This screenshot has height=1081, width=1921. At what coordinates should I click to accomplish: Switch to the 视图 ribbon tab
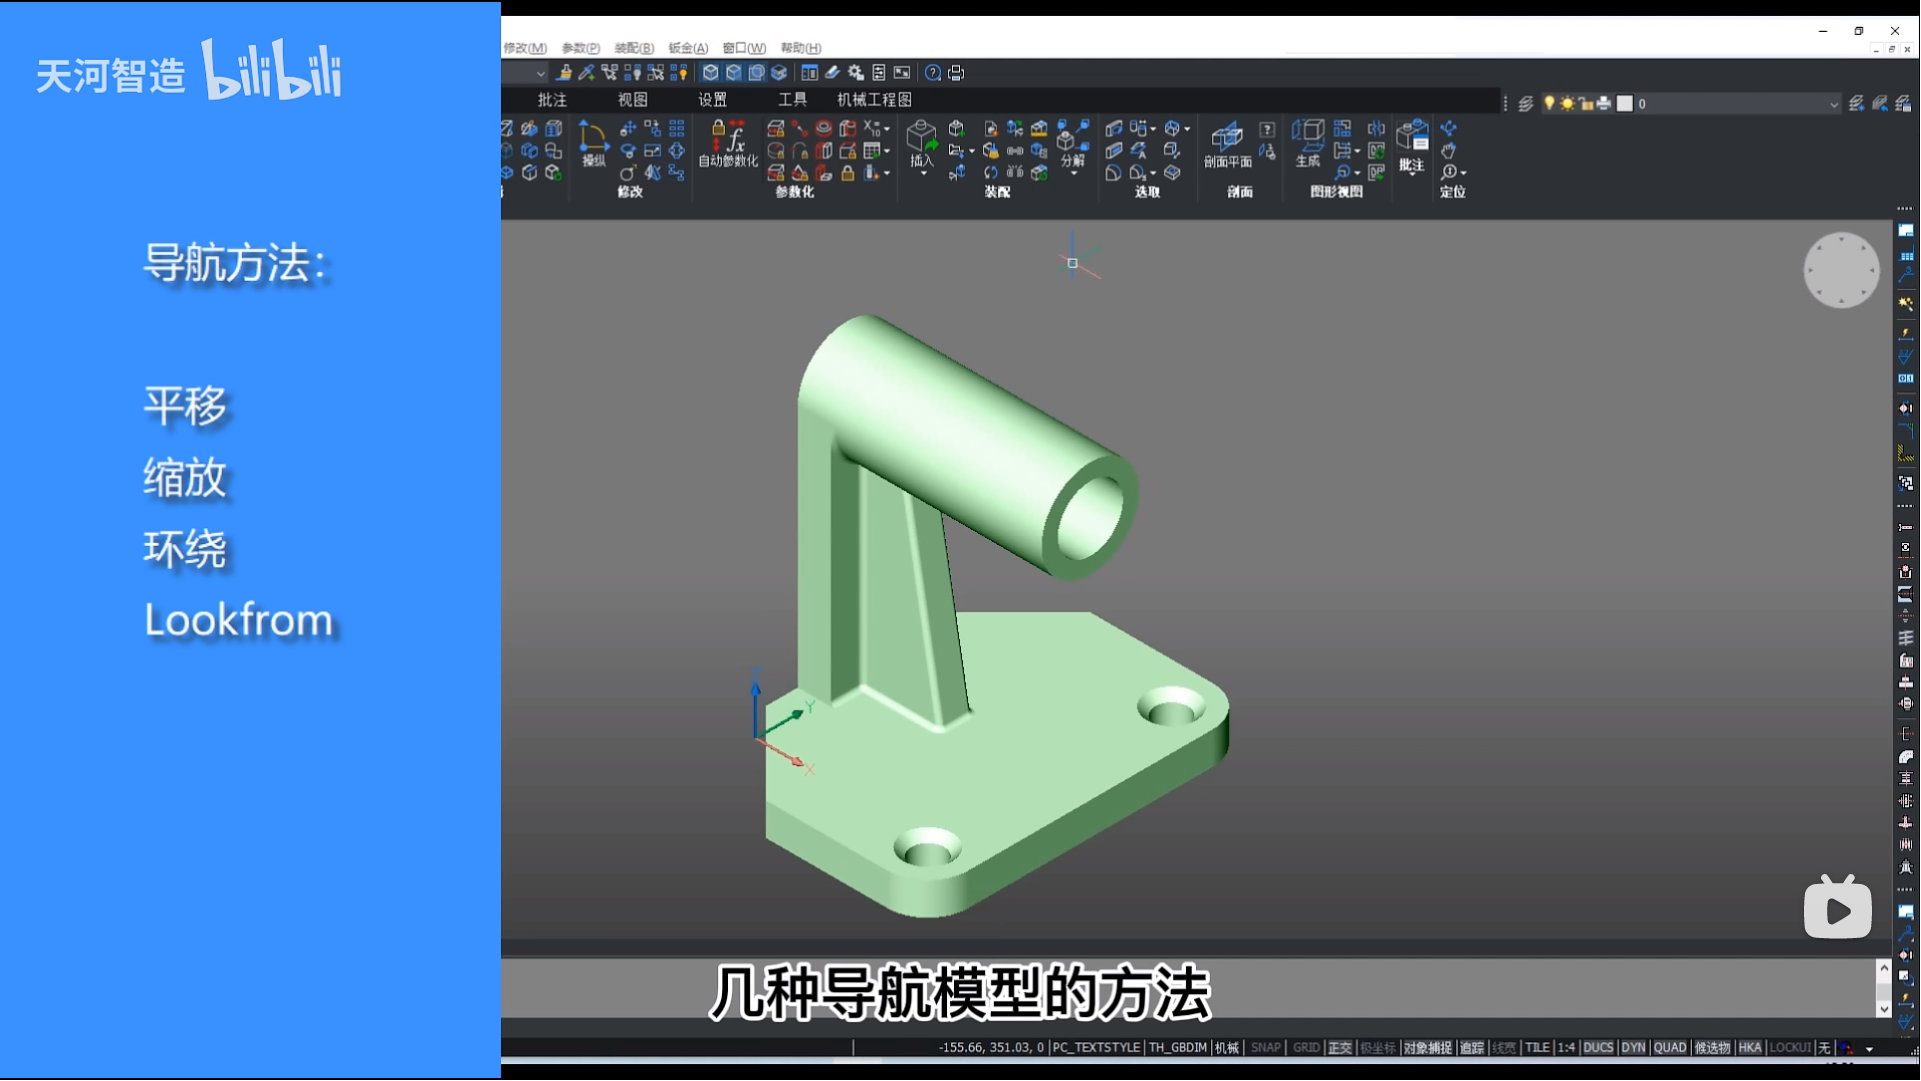click(632, 100)
